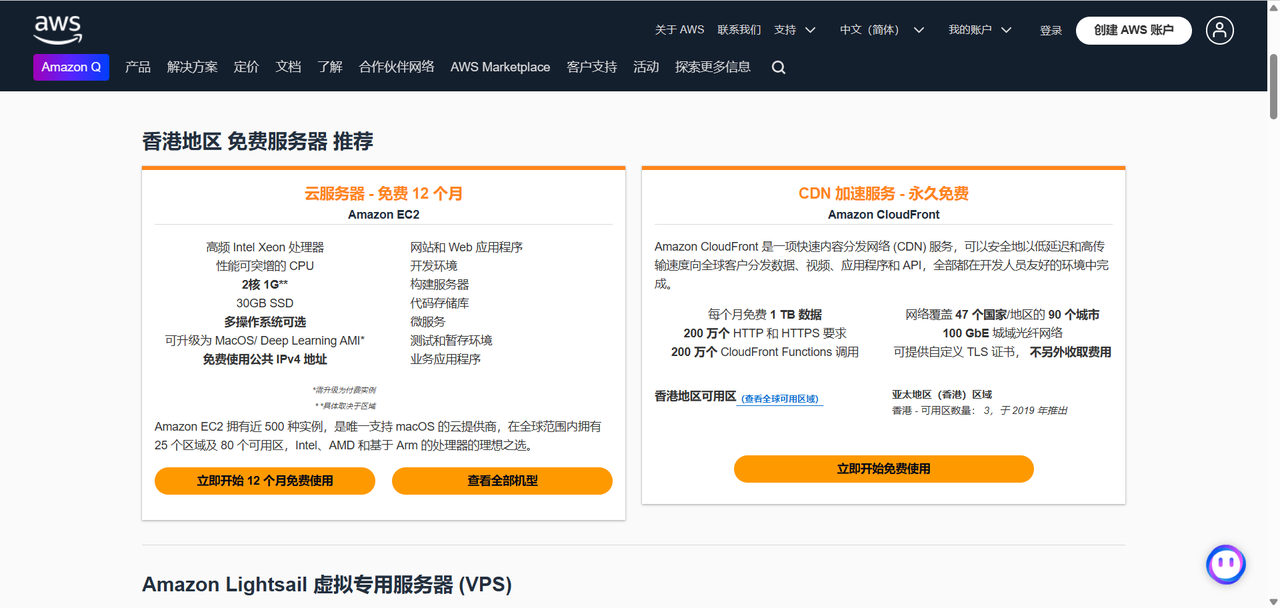The height and width of the screenshot is (608, 1280).
Task: Open the 产品 menu
Action: click(138, 67)
